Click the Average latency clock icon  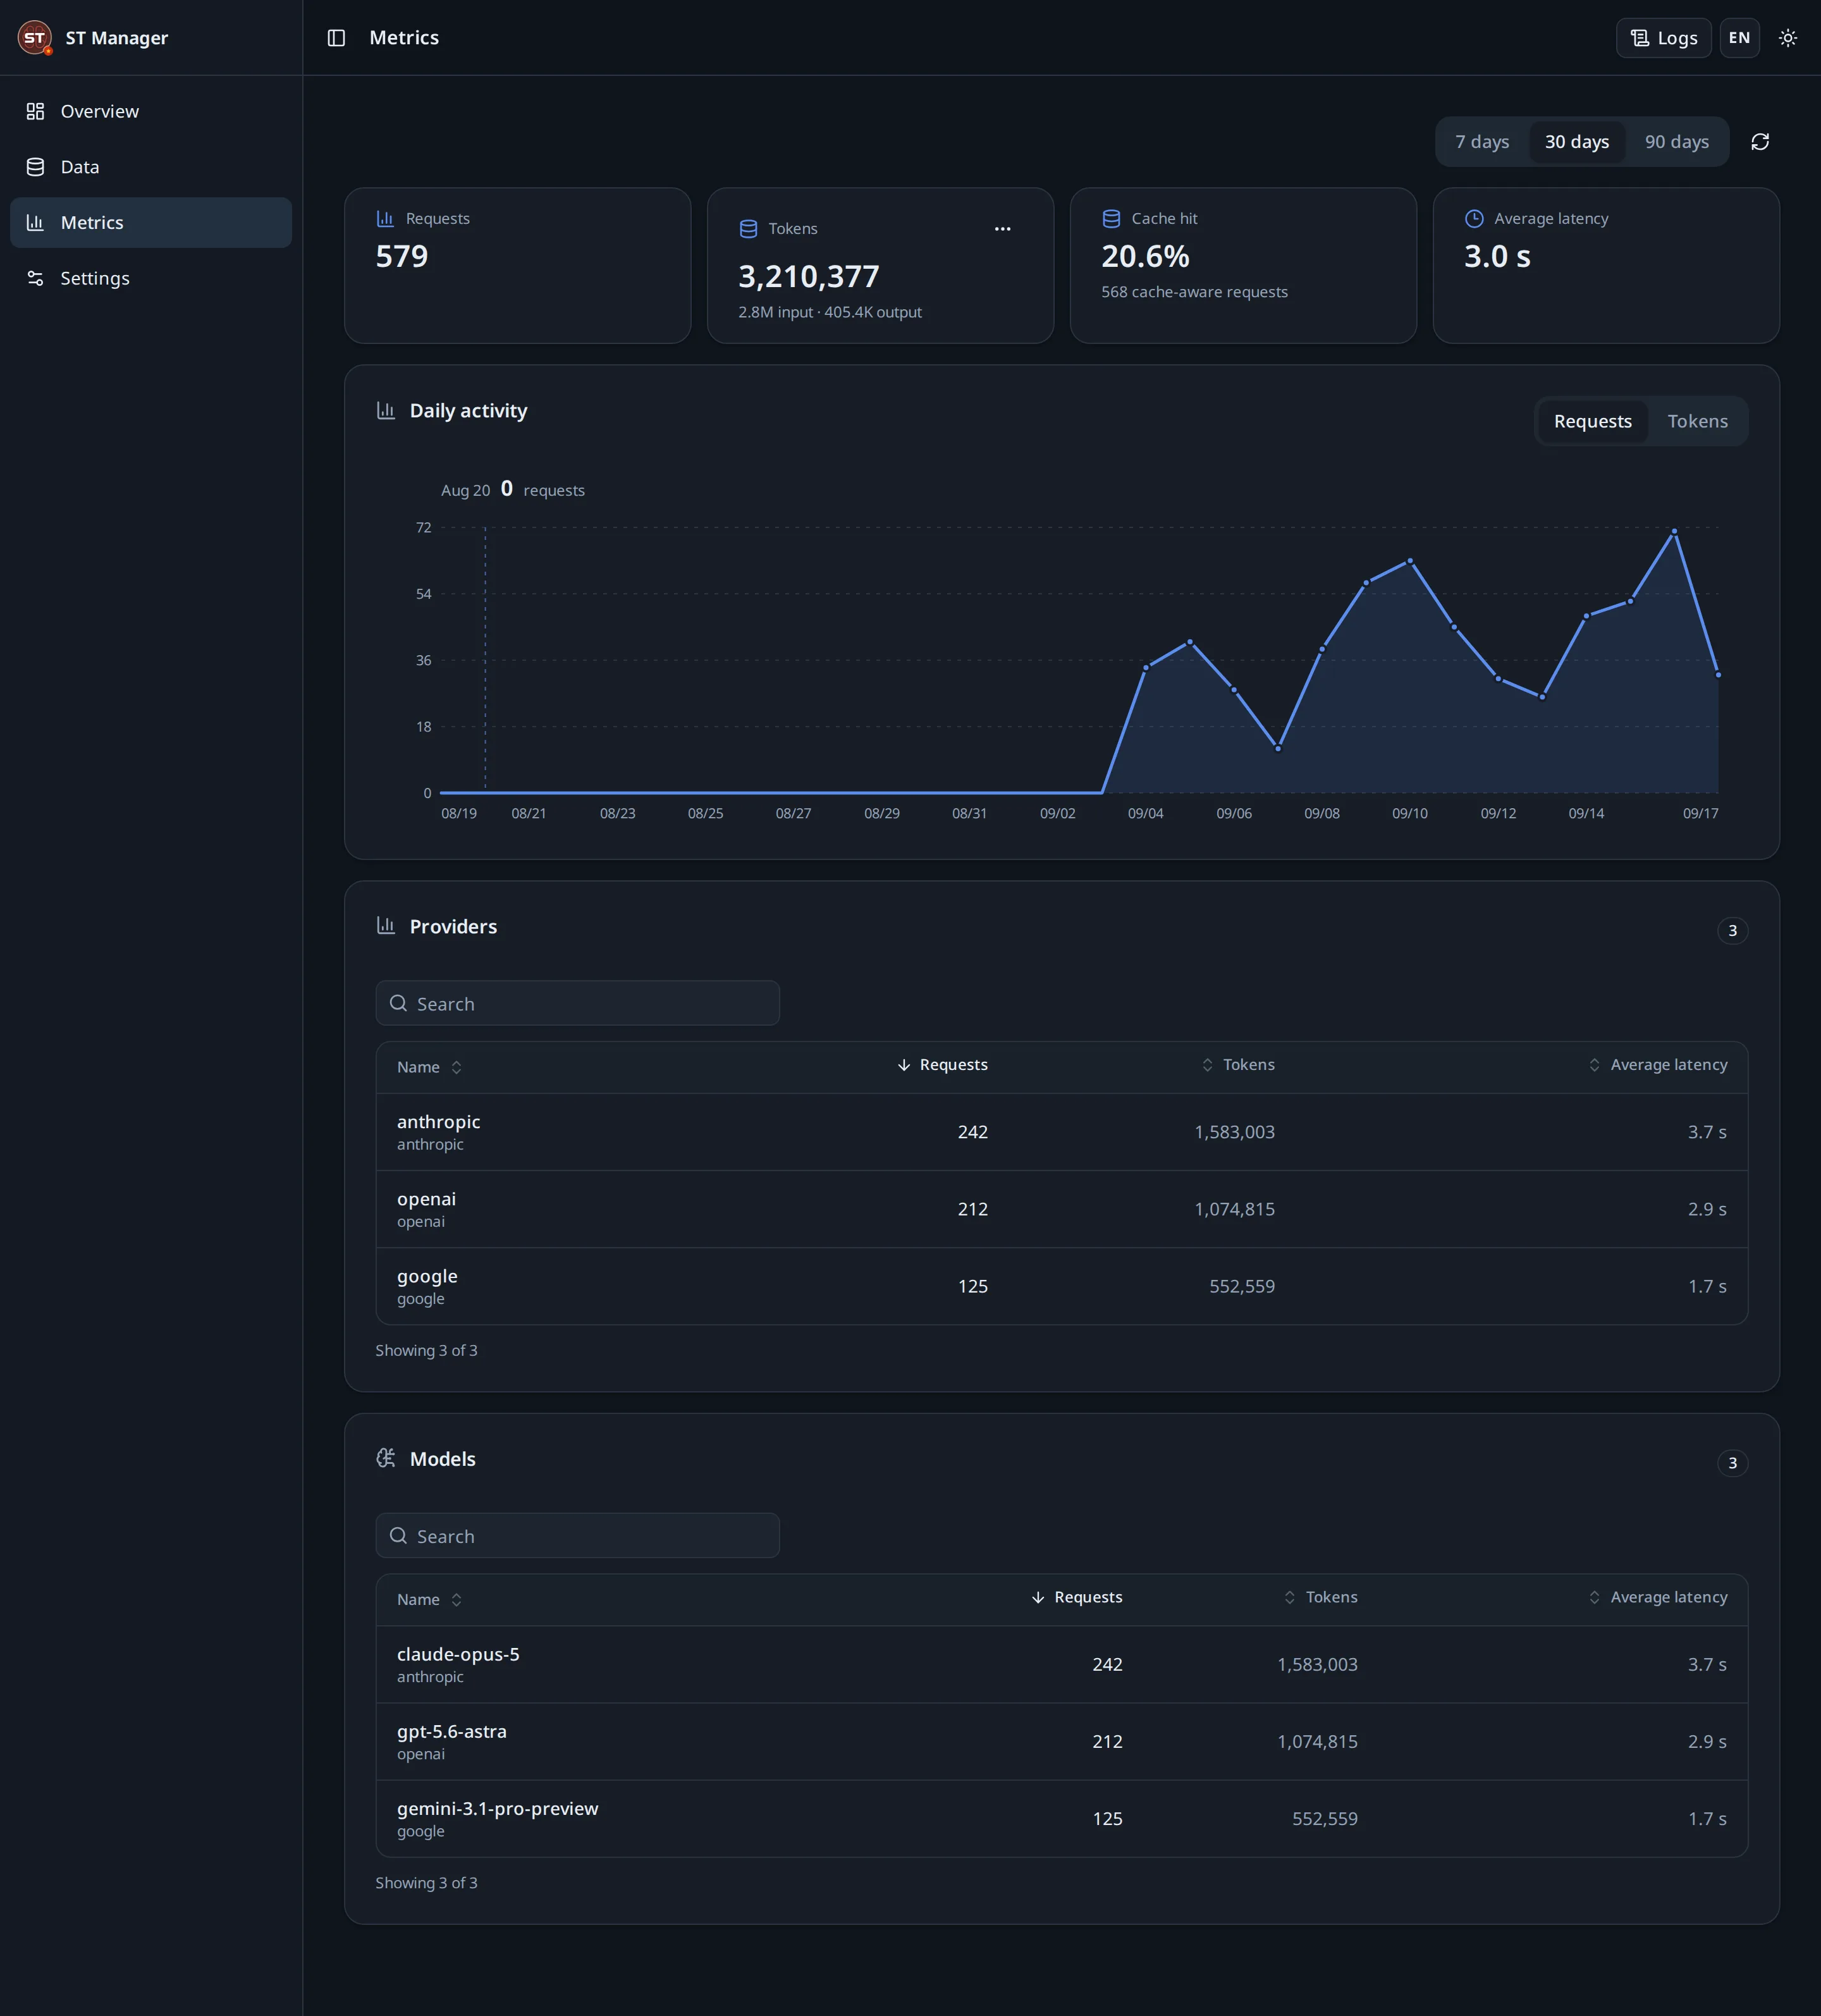click(x=1474, y=218)
